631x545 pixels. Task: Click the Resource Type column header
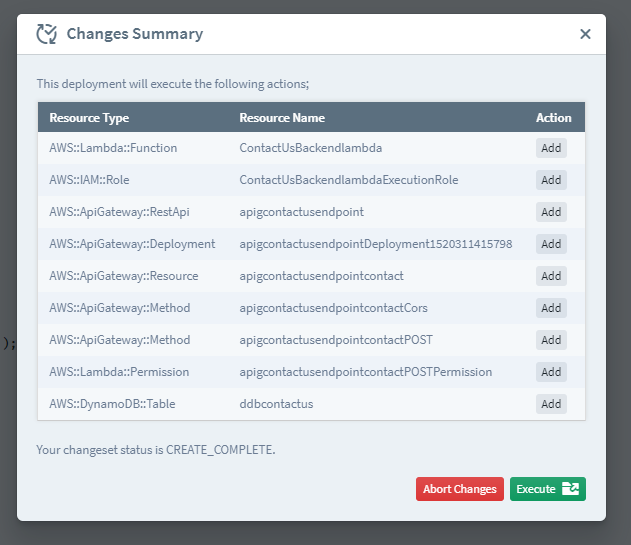(x=89, y=118)
